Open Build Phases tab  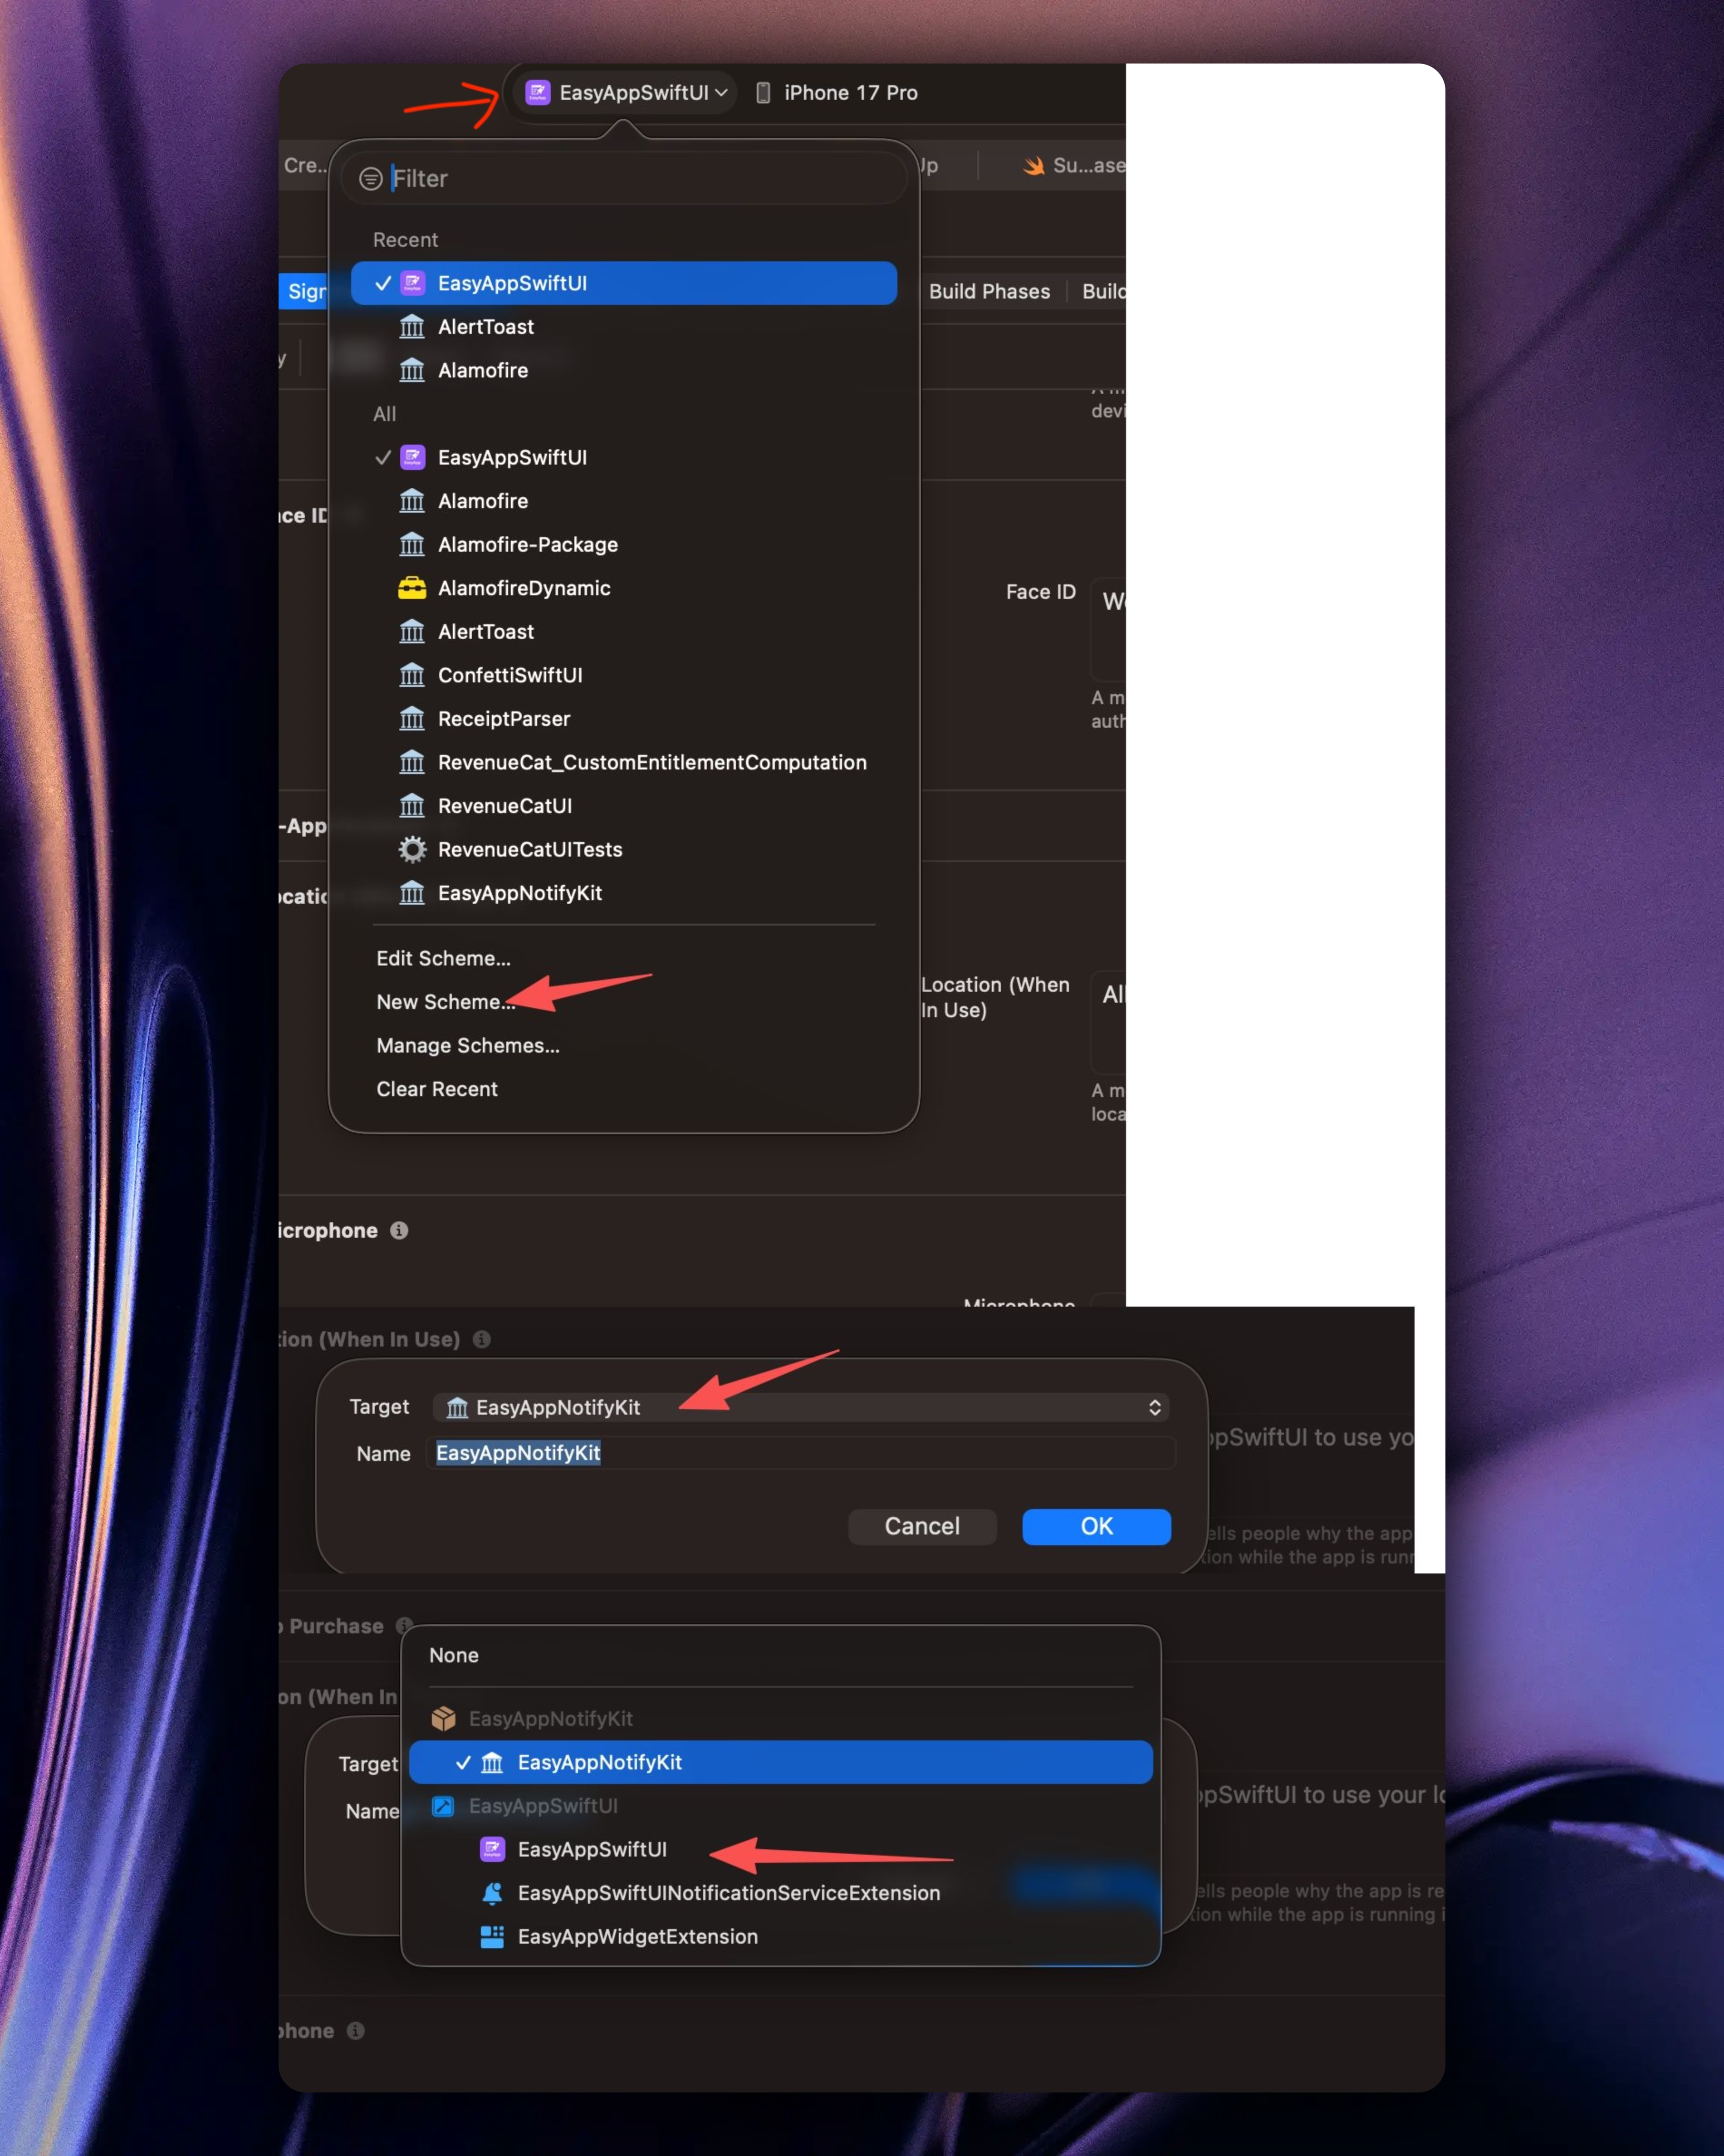[x=989, y=291]
